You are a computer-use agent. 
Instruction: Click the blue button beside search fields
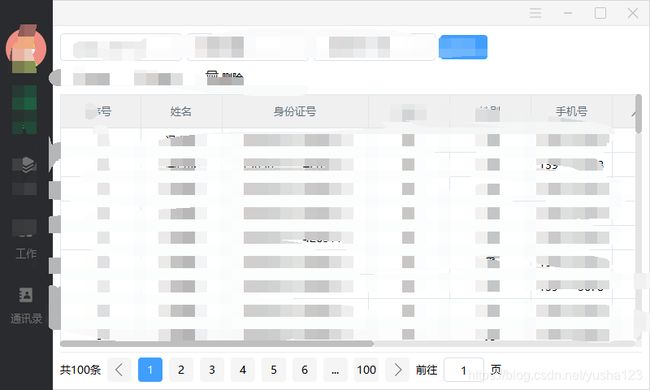pyautogui.click(x=463, y=47)
